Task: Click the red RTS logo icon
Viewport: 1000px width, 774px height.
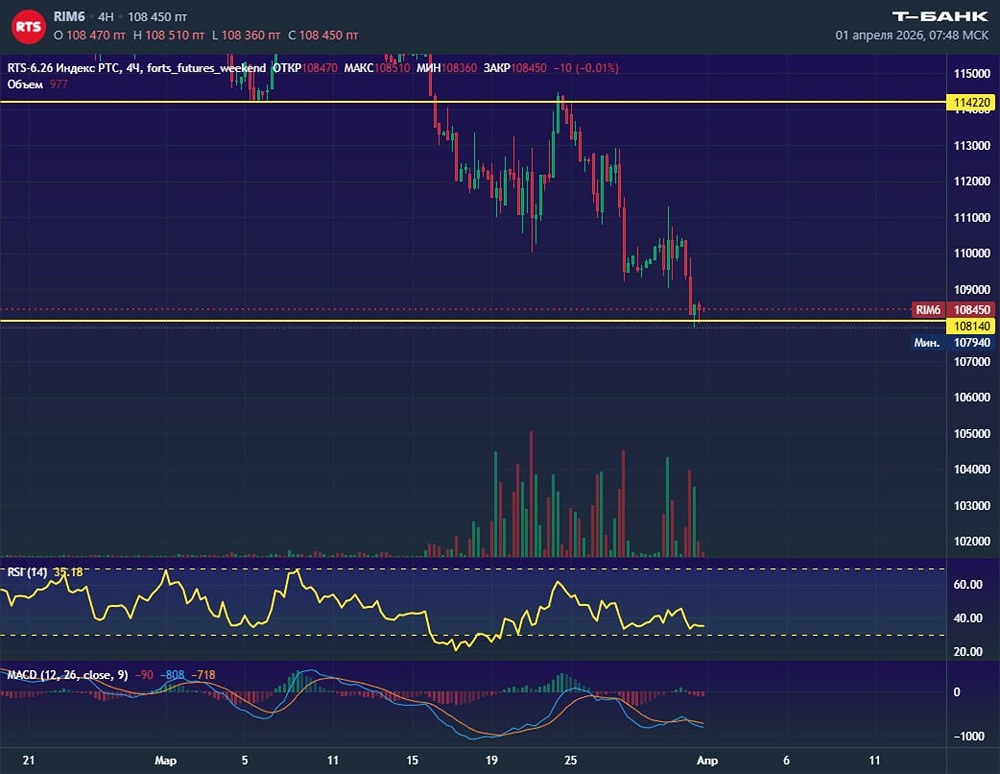Action: point(29,26)
